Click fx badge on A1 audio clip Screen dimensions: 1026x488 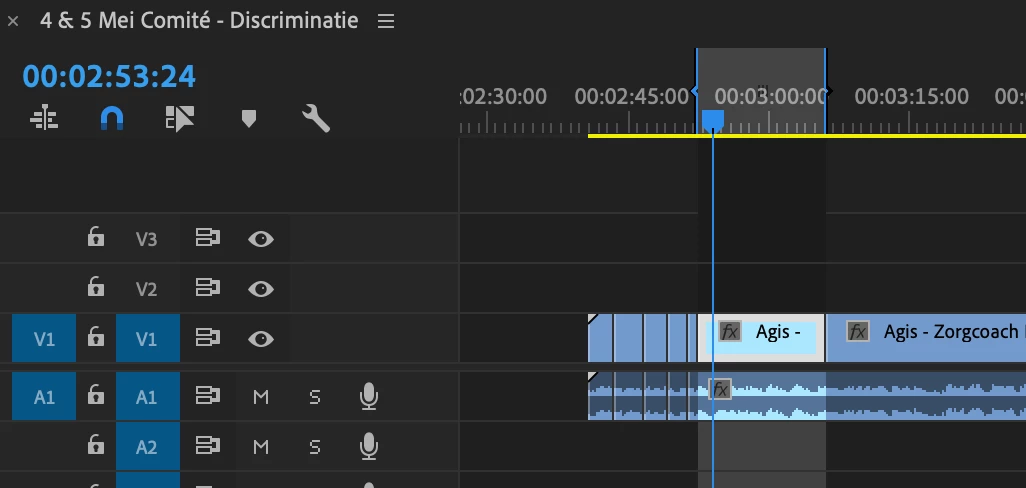pyautogui.click(x=720, y=390)
